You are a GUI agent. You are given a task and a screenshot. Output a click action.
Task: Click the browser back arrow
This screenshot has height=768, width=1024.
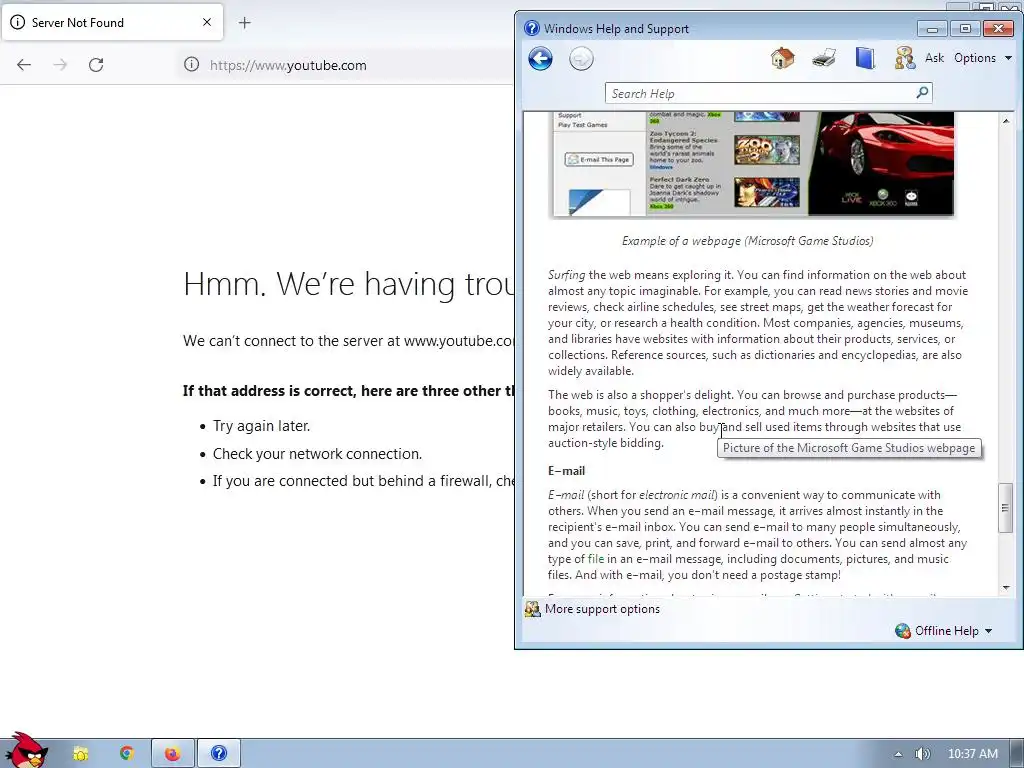[x=24, y=65]
